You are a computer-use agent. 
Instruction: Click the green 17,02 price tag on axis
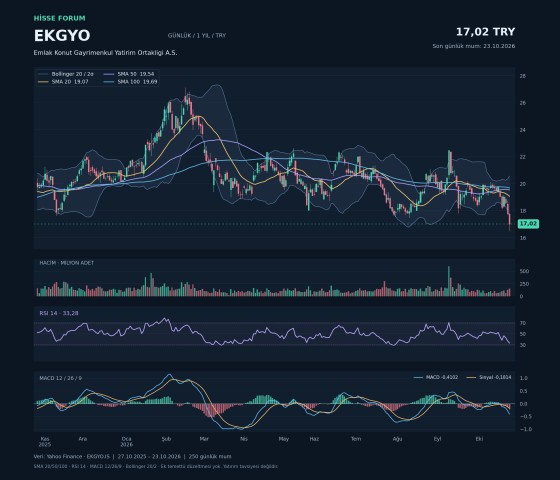pos(528,224)
